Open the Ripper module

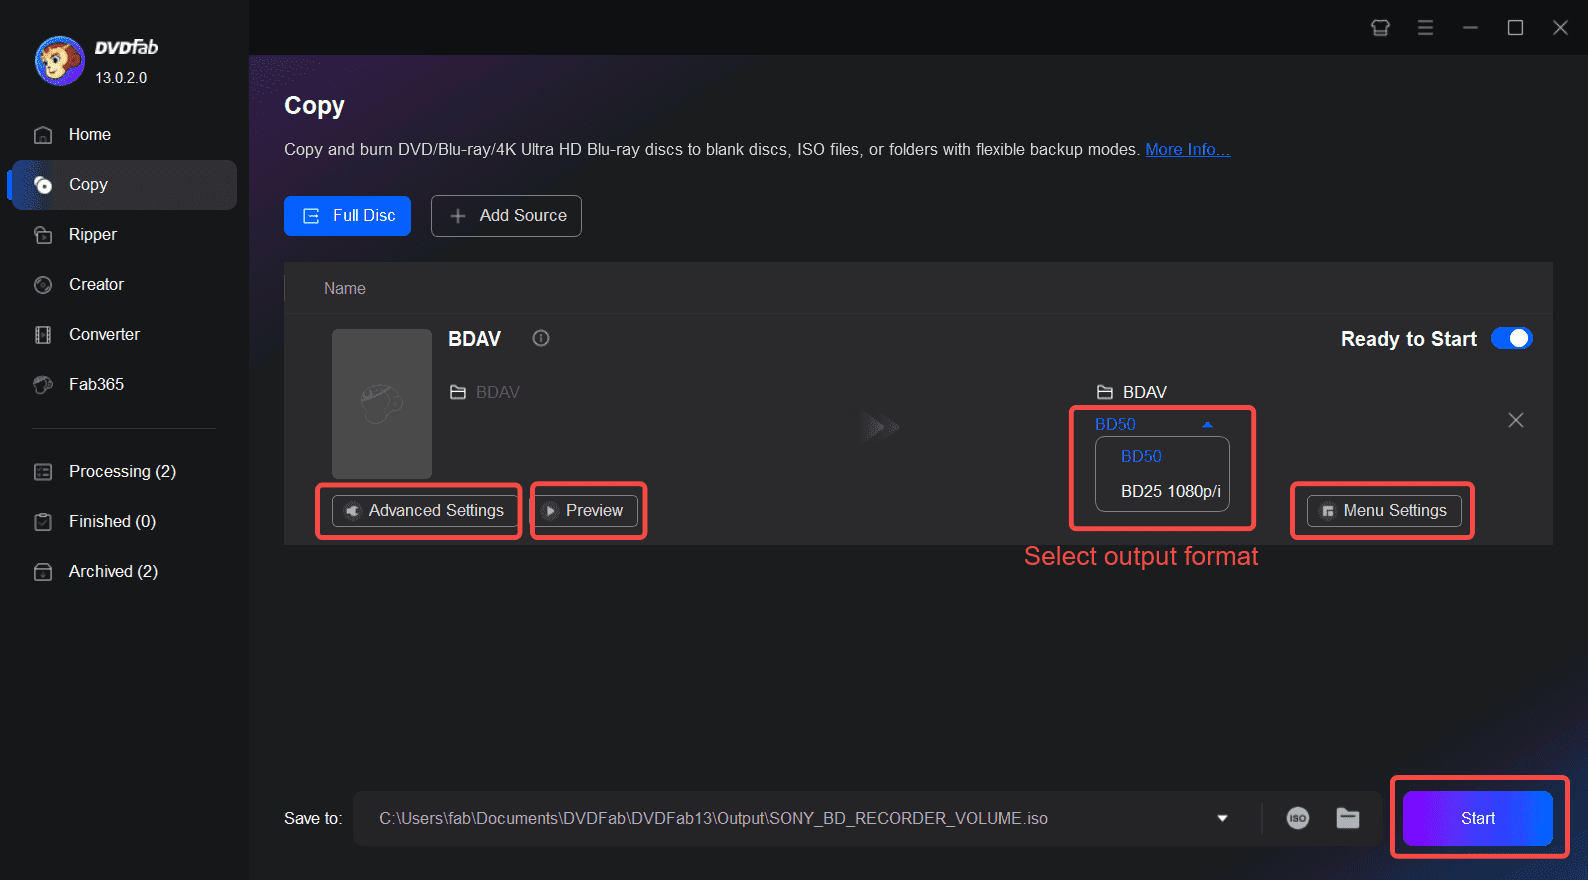[123, 234]
